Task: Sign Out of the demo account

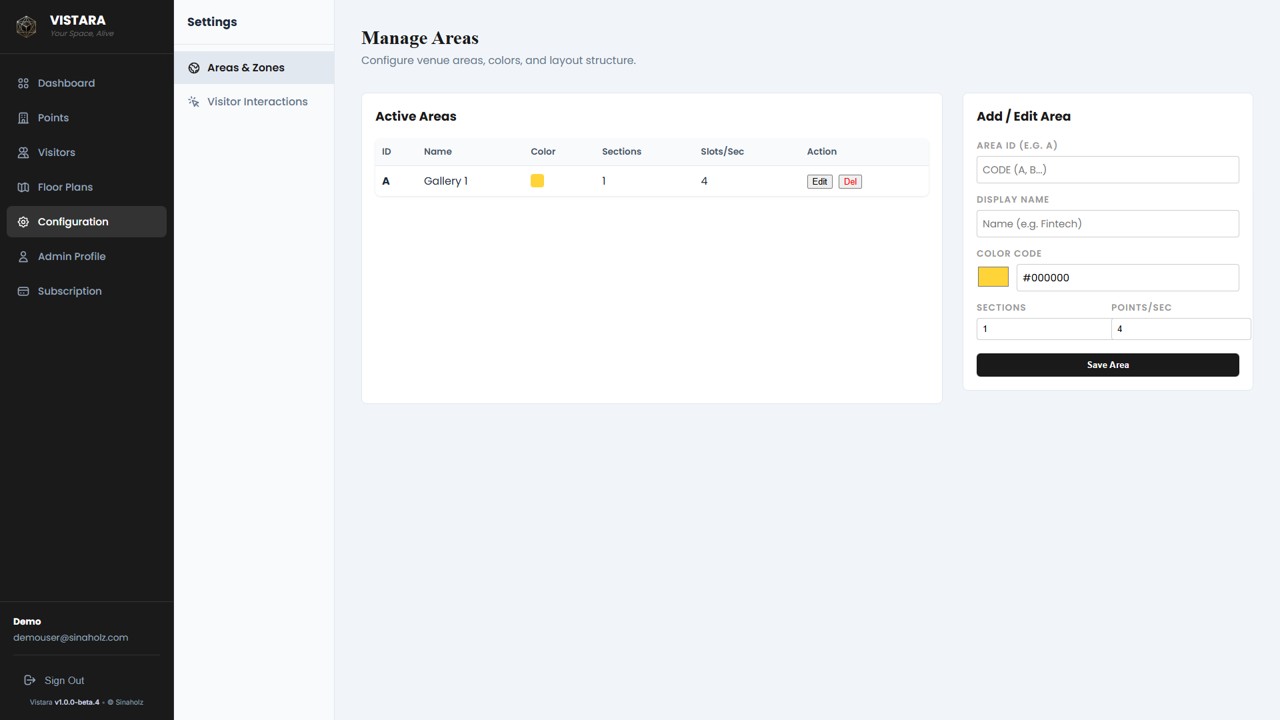Action: [x=64, y=680]
